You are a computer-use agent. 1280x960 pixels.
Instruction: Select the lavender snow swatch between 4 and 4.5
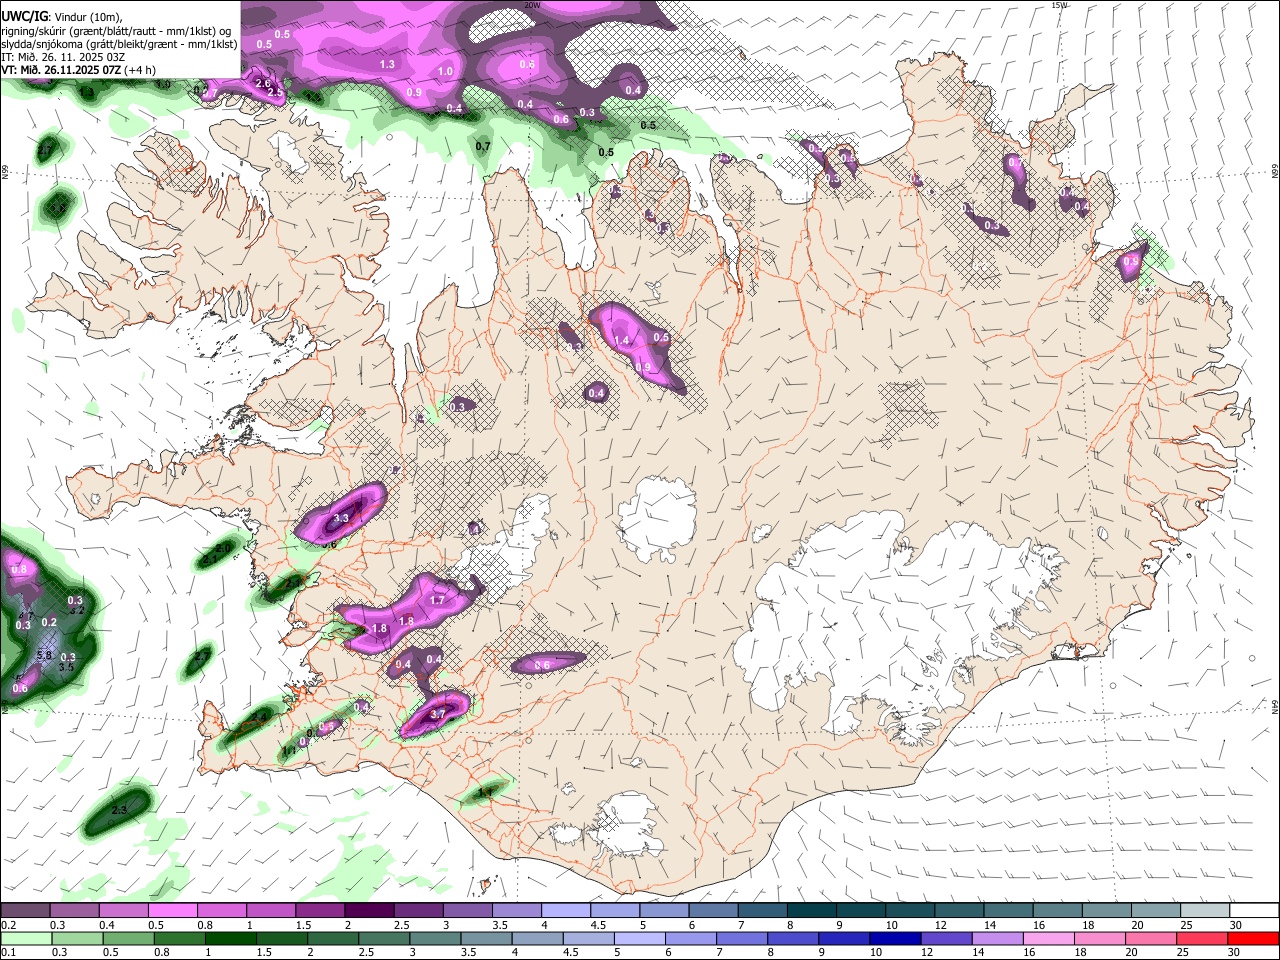click(566, 910)
